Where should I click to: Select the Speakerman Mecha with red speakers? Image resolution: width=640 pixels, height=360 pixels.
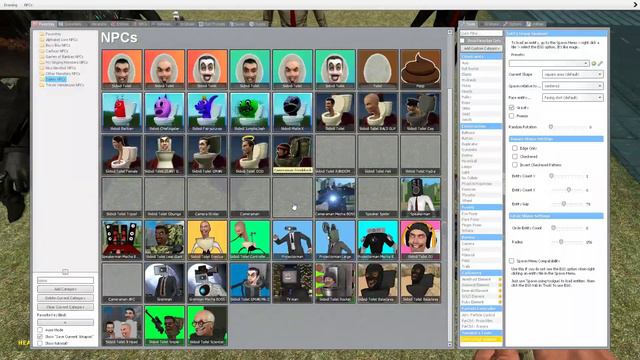point(122,240)
